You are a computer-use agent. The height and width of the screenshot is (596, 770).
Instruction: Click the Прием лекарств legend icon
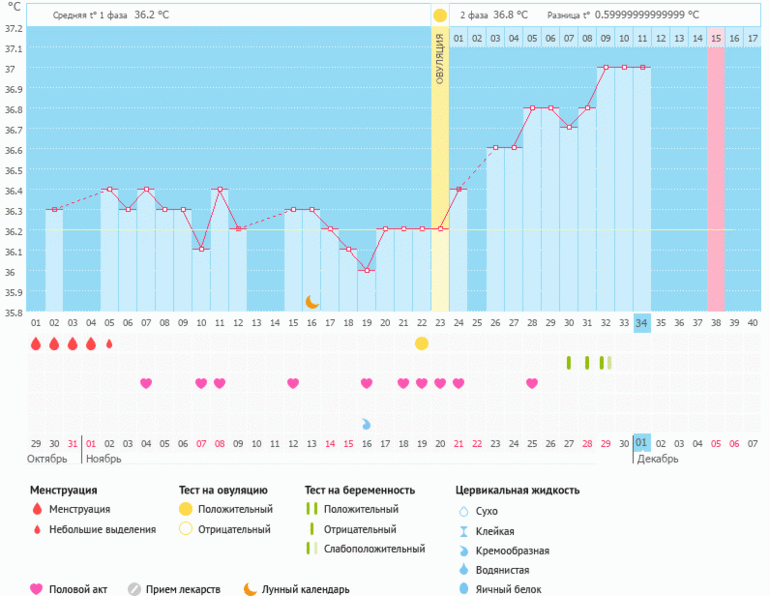(134, 590)
